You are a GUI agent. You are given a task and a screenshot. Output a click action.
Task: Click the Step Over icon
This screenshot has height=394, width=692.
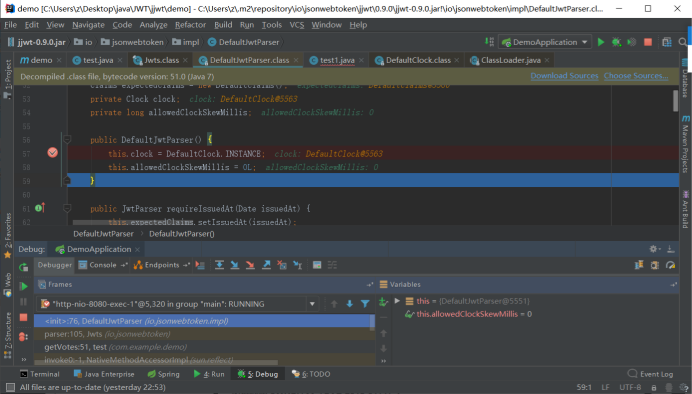click(219, 265)
